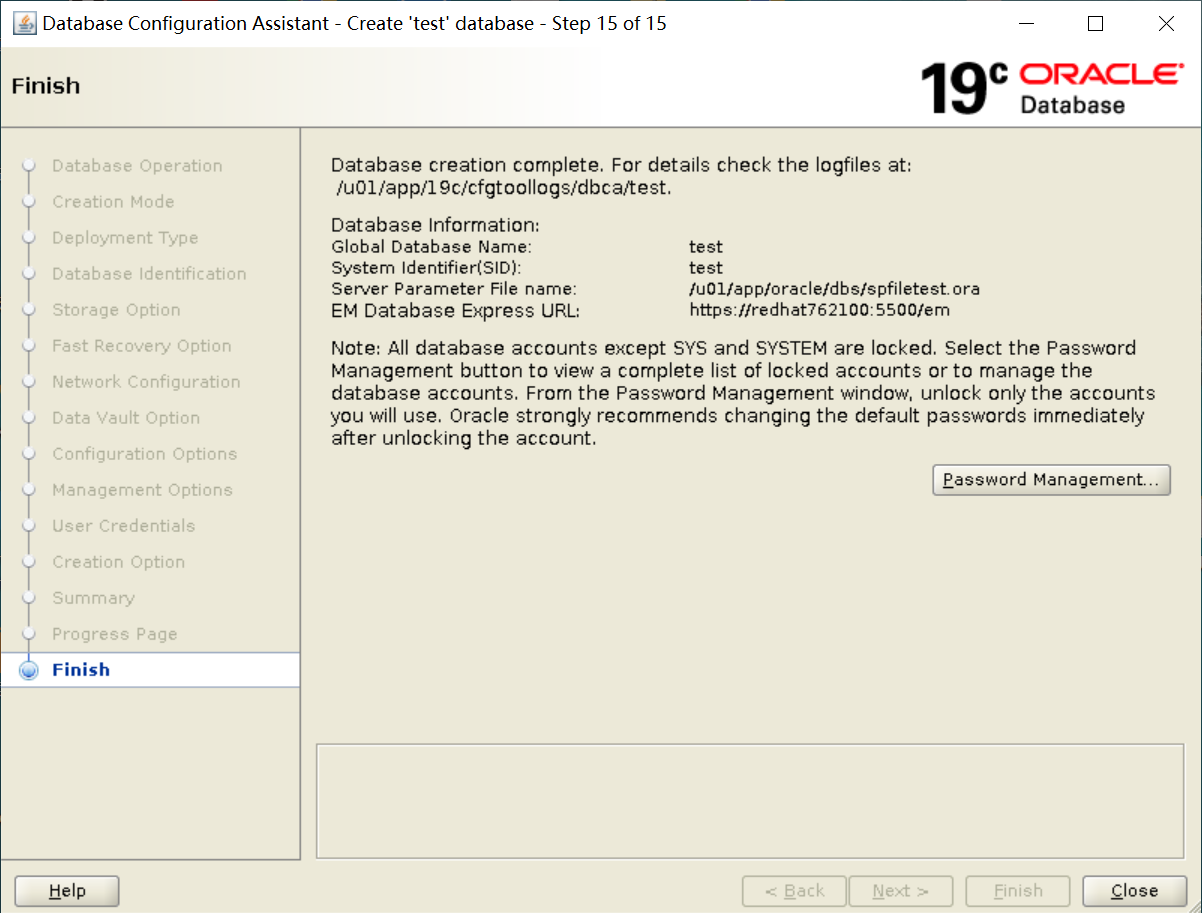Image resolution: width=1202 pixels, height=913 pixels.
Task: Click the Help button
Action: click(67, 891)
